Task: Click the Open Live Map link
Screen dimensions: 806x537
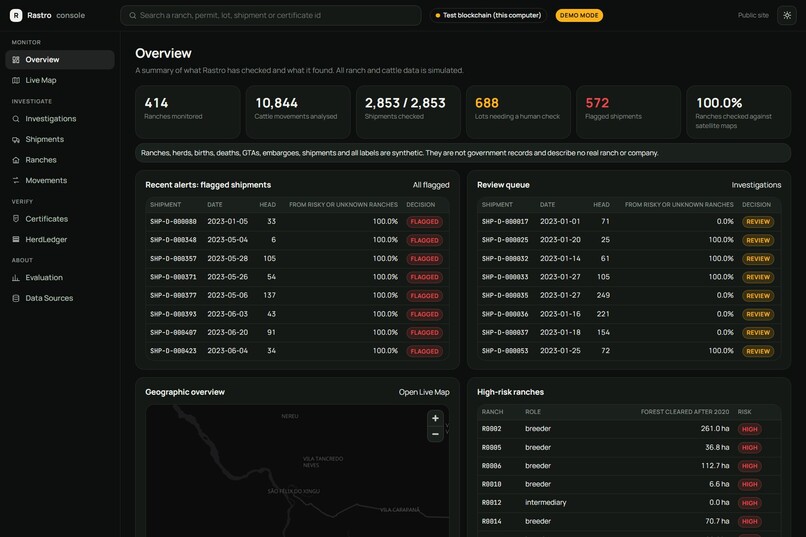Action: coord(424,392)
